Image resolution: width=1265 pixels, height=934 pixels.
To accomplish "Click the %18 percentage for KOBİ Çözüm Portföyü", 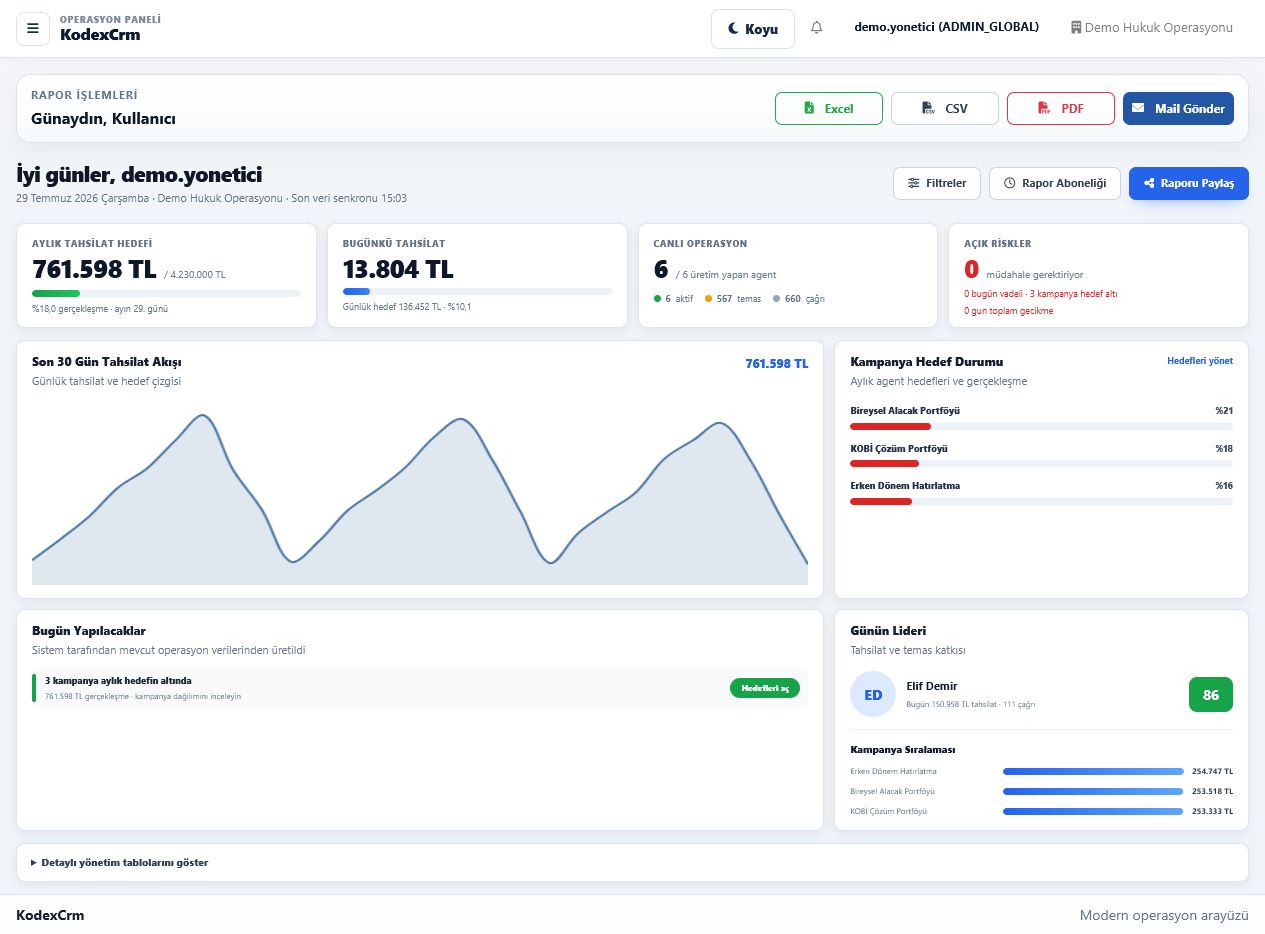I will 1224,448.
